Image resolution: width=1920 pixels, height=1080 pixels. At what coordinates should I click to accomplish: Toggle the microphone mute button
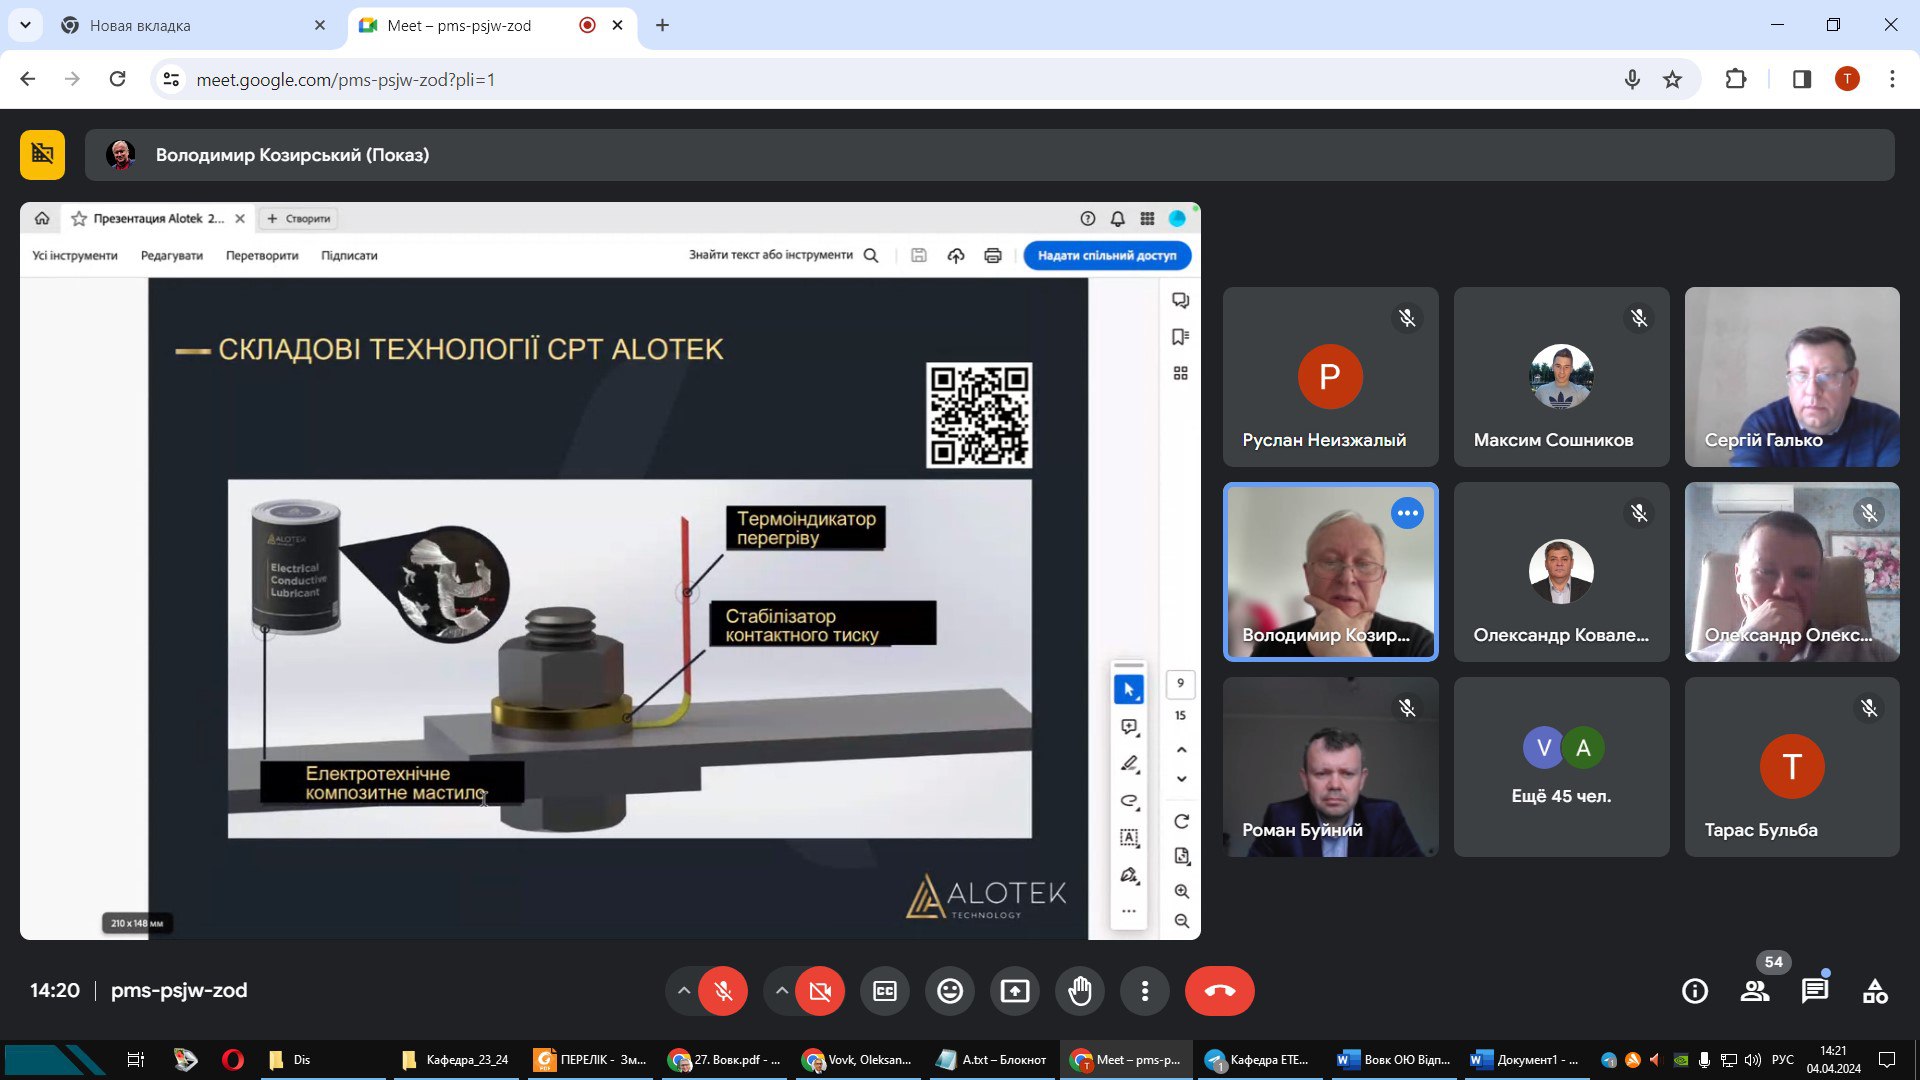click(723, 991)
